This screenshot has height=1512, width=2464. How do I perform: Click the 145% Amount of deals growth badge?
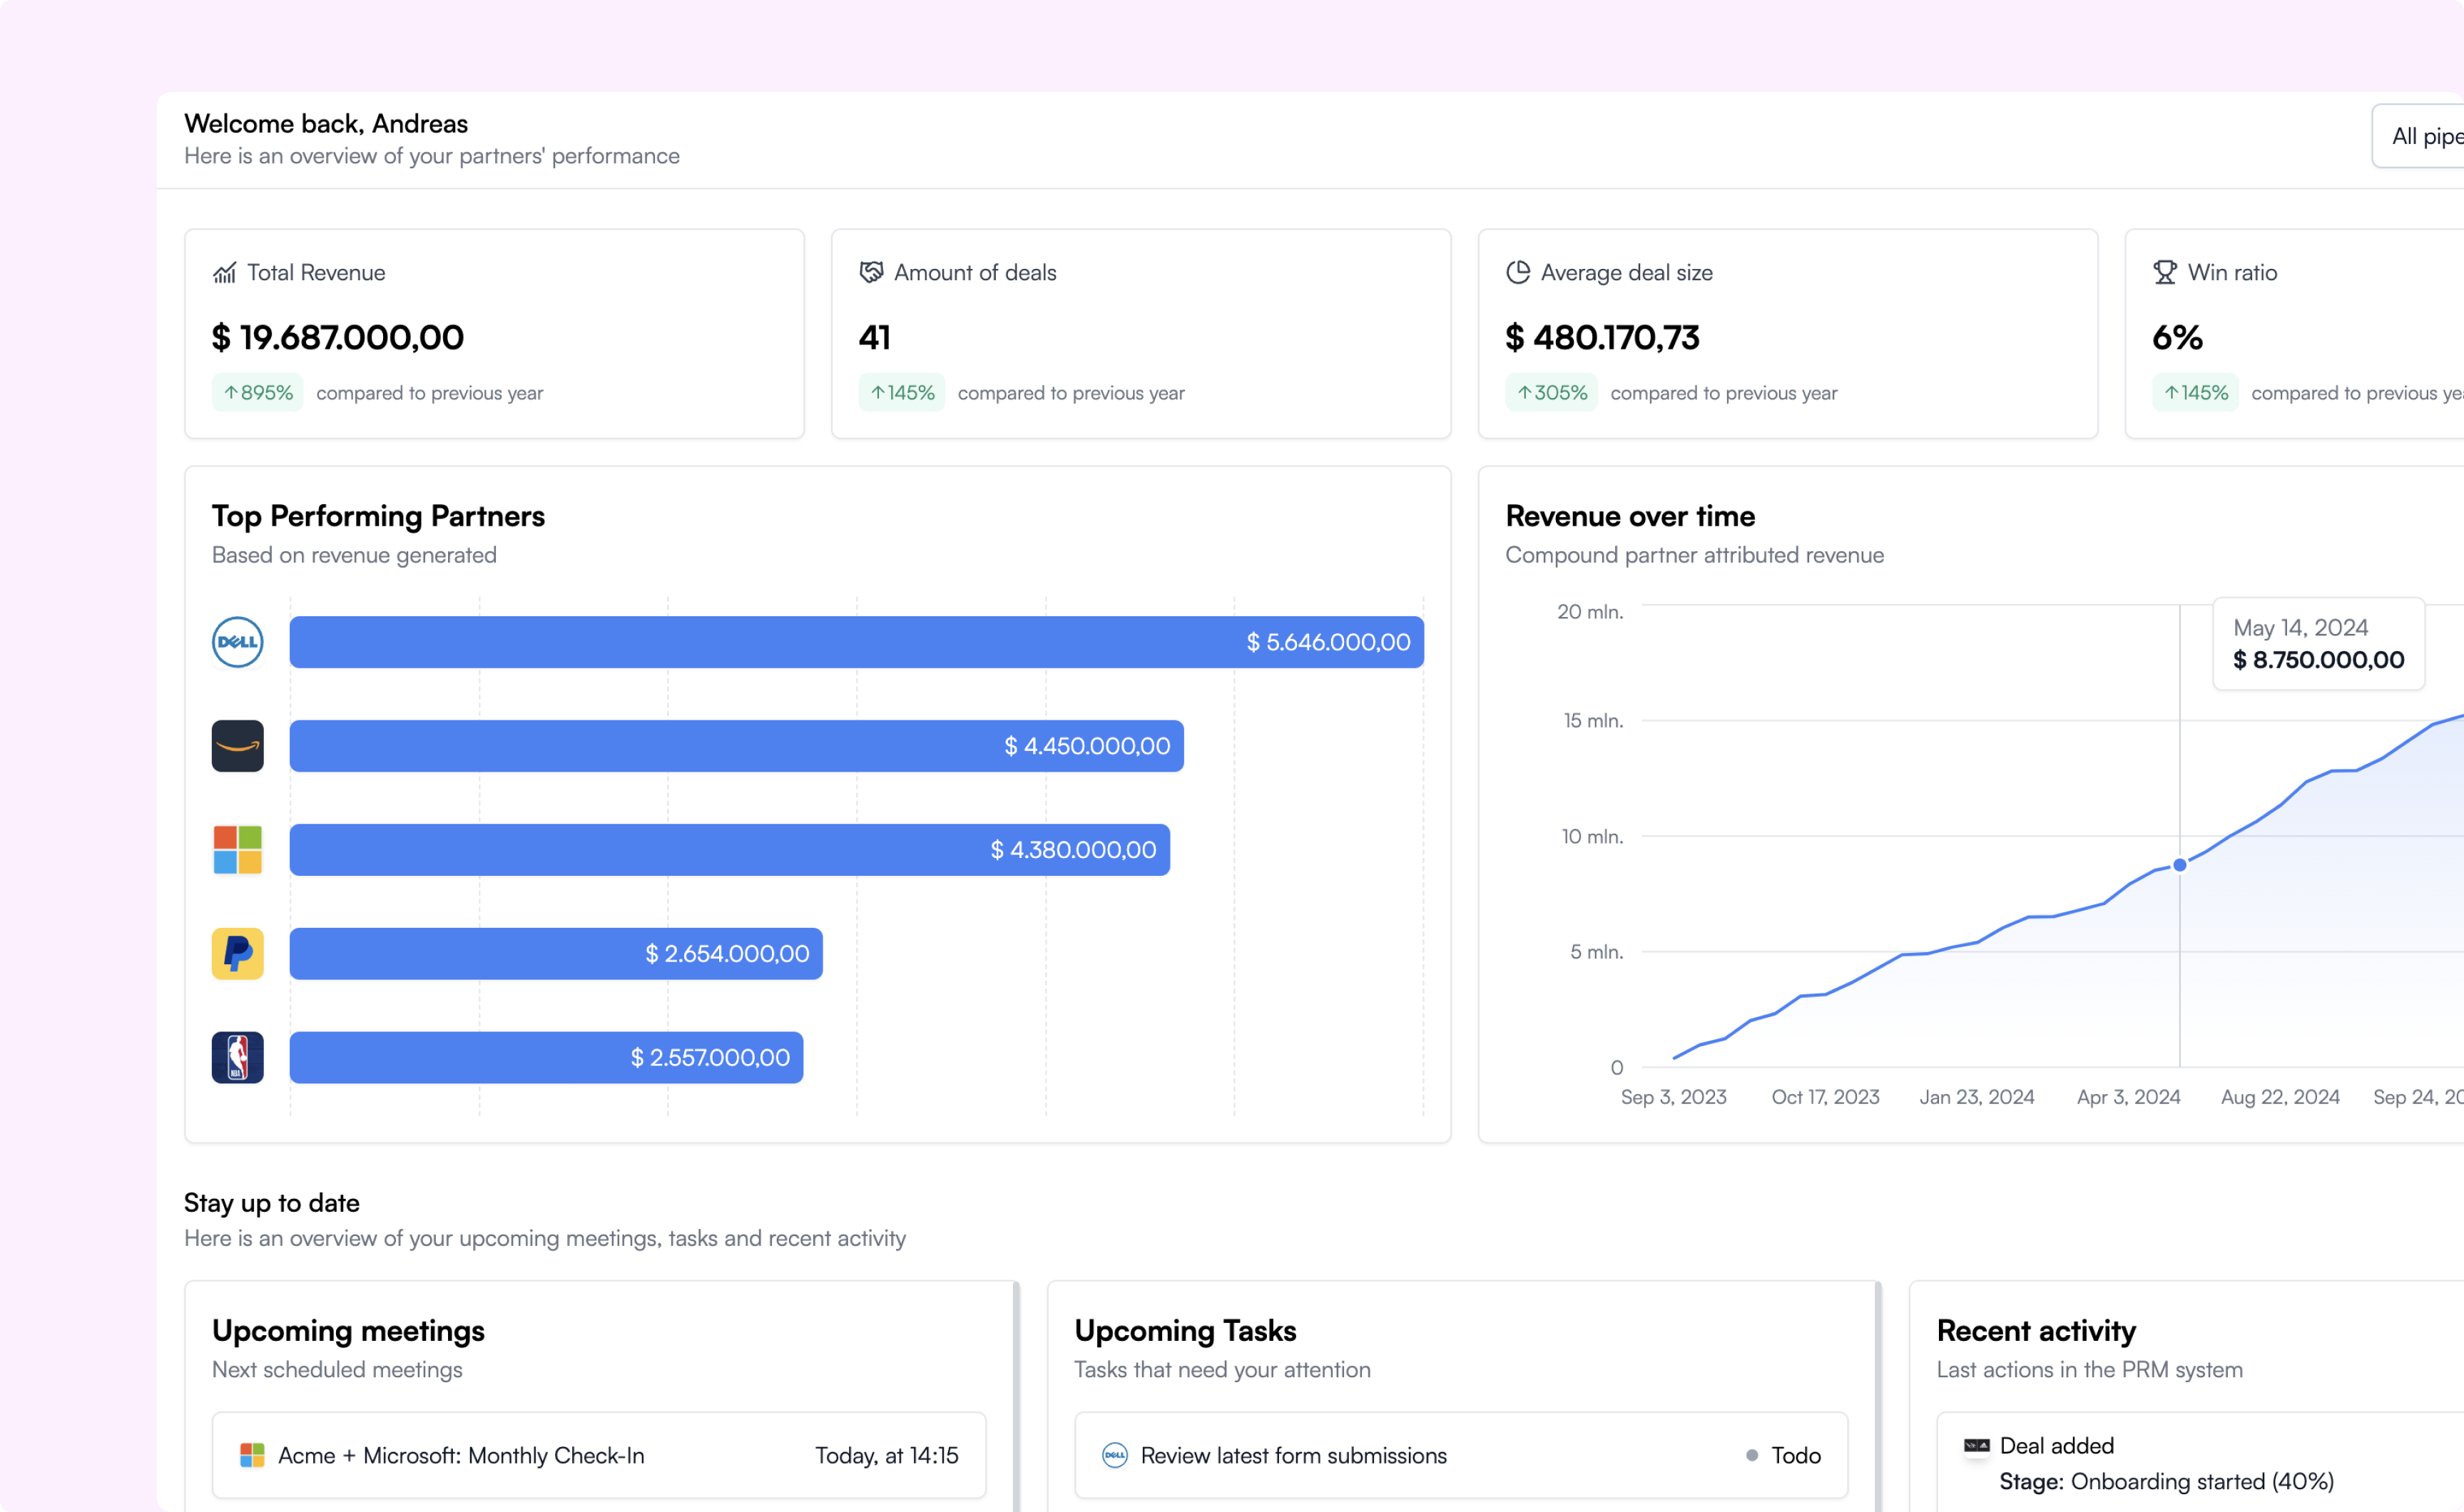(x=902, y=393)
